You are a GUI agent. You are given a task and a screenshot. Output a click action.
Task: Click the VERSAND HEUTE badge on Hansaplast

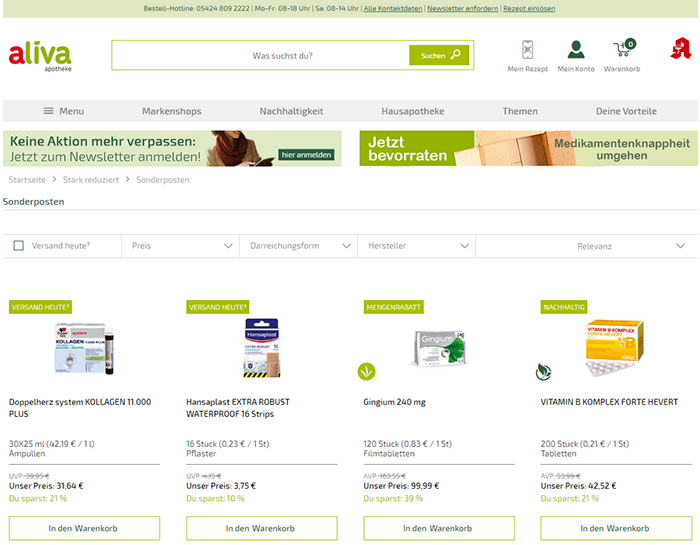click(217, 307)
